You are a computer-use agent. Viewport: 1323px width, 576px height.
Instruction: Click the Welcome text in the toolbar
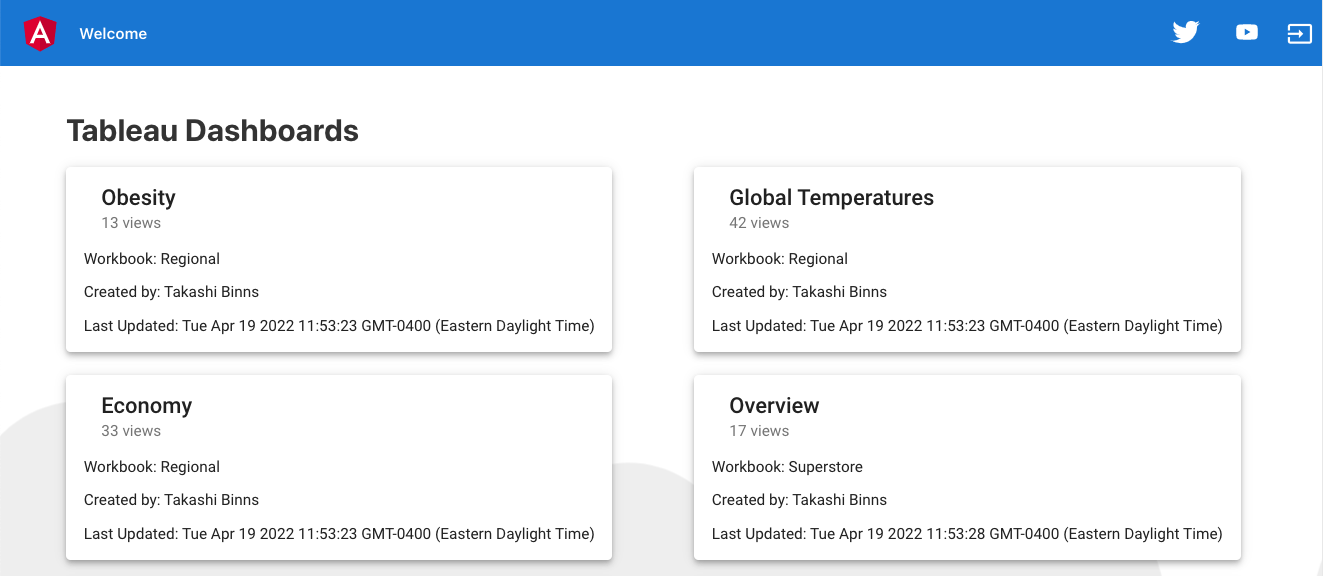click(113, 34)
